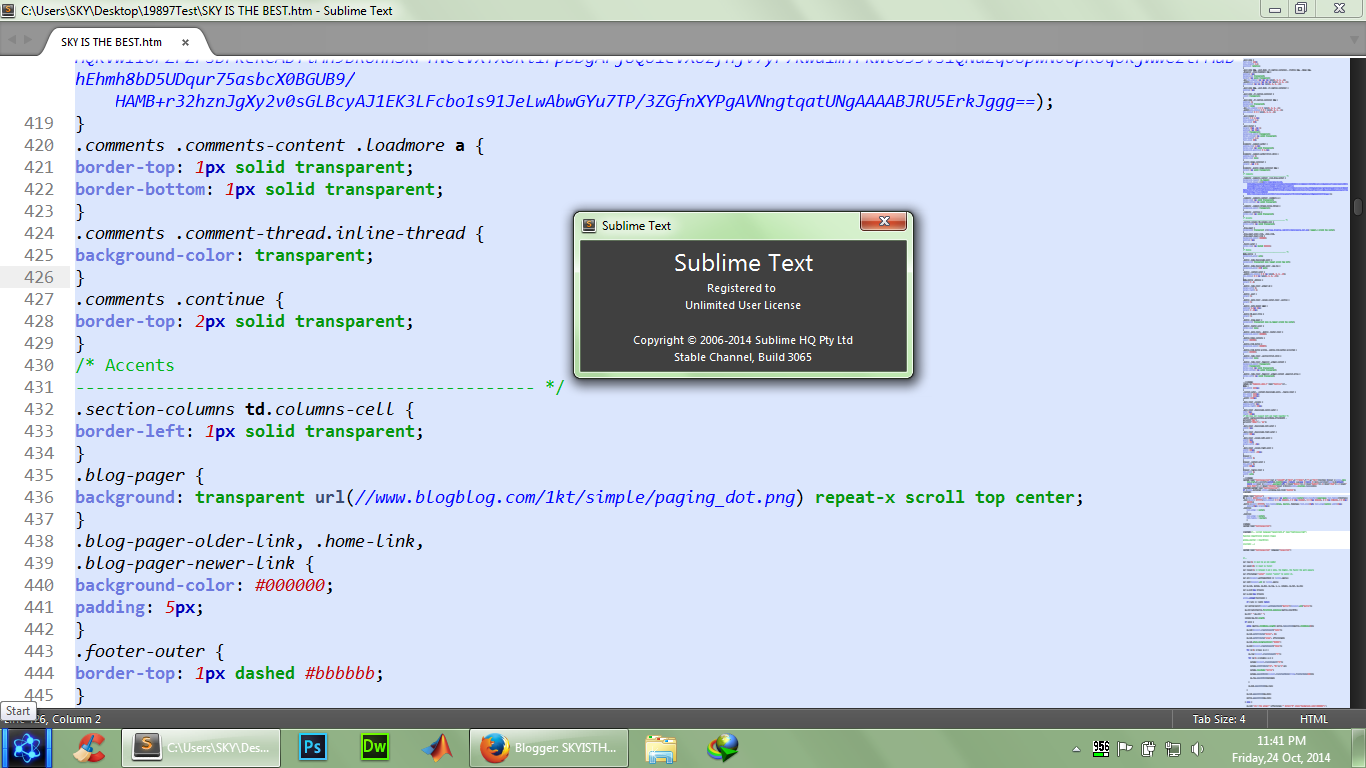This screenshot has width=1366, height=768.
Task: Click 'Stable Channel, Build 3065' in dialog
Action: click(743, 357)
